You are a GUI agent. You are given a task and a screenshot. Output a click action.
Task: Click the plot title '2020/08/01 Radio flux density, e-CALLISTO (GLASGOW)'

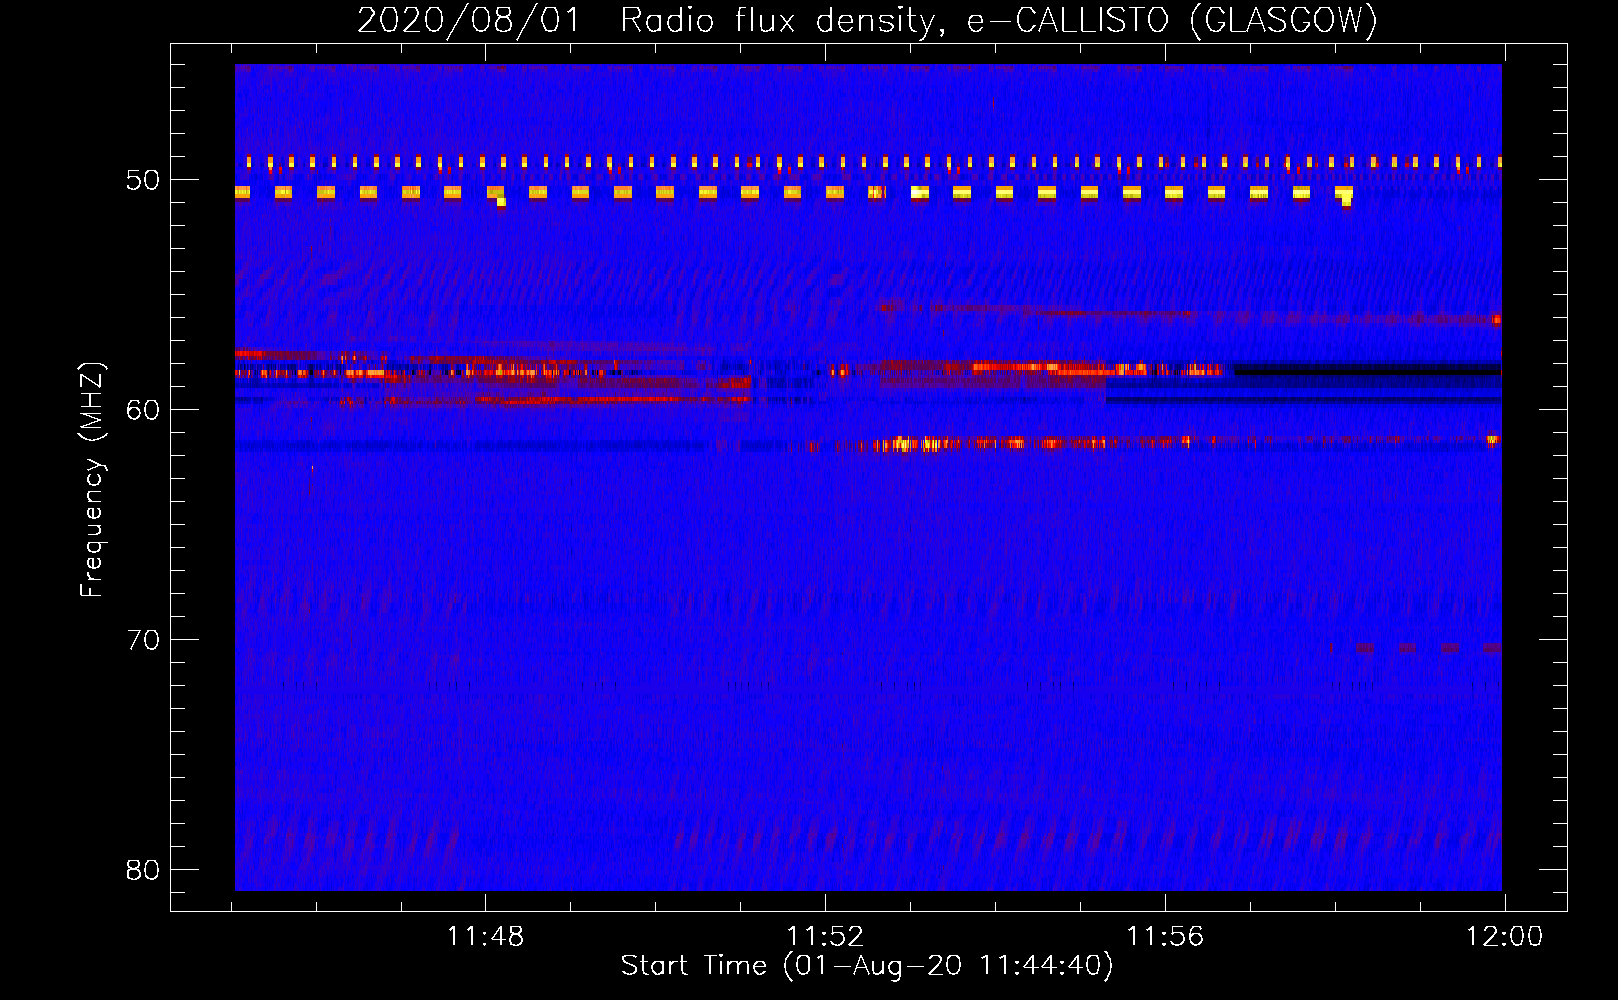(867, 20)
